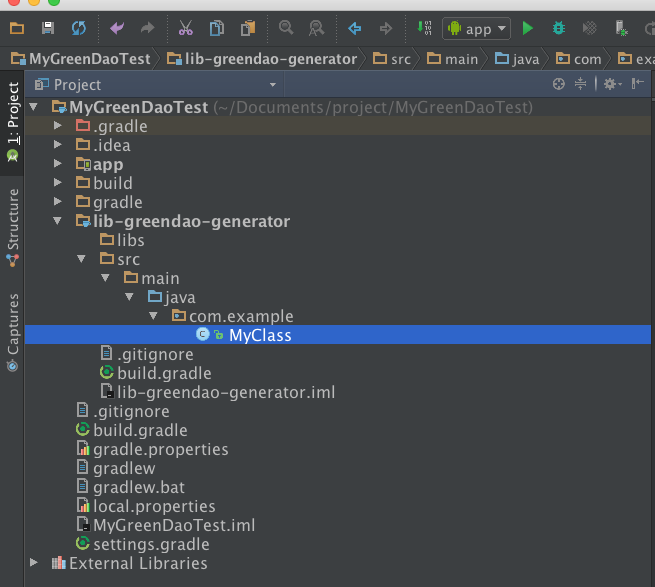This screenshot has height=587, width=655.
Task: Click the src breadcrumb in navigation bar
Action: (400, 59)
